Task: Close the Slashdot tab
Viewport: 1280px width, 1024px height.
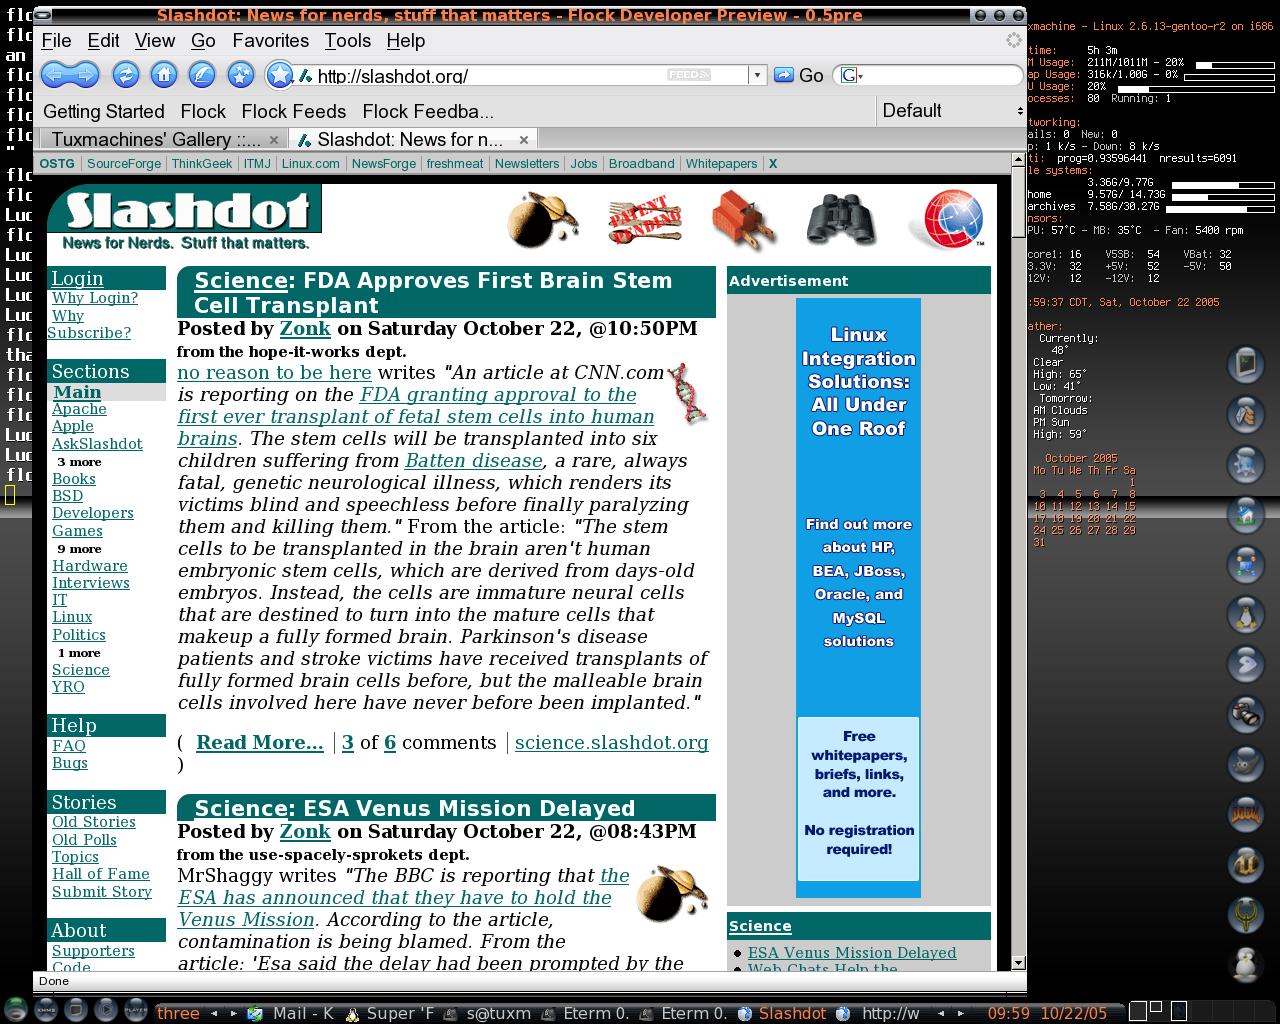Action: coord(524,140)
